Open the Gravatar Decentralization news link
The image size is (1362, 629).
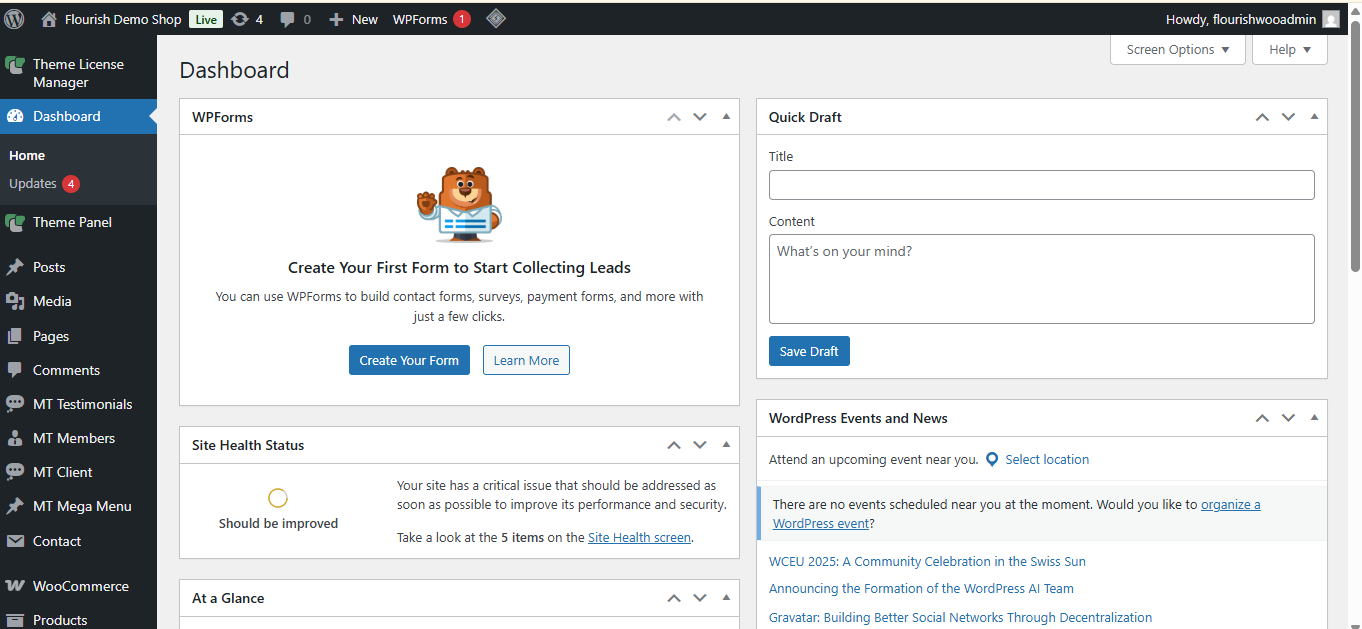tap(960, 618)
